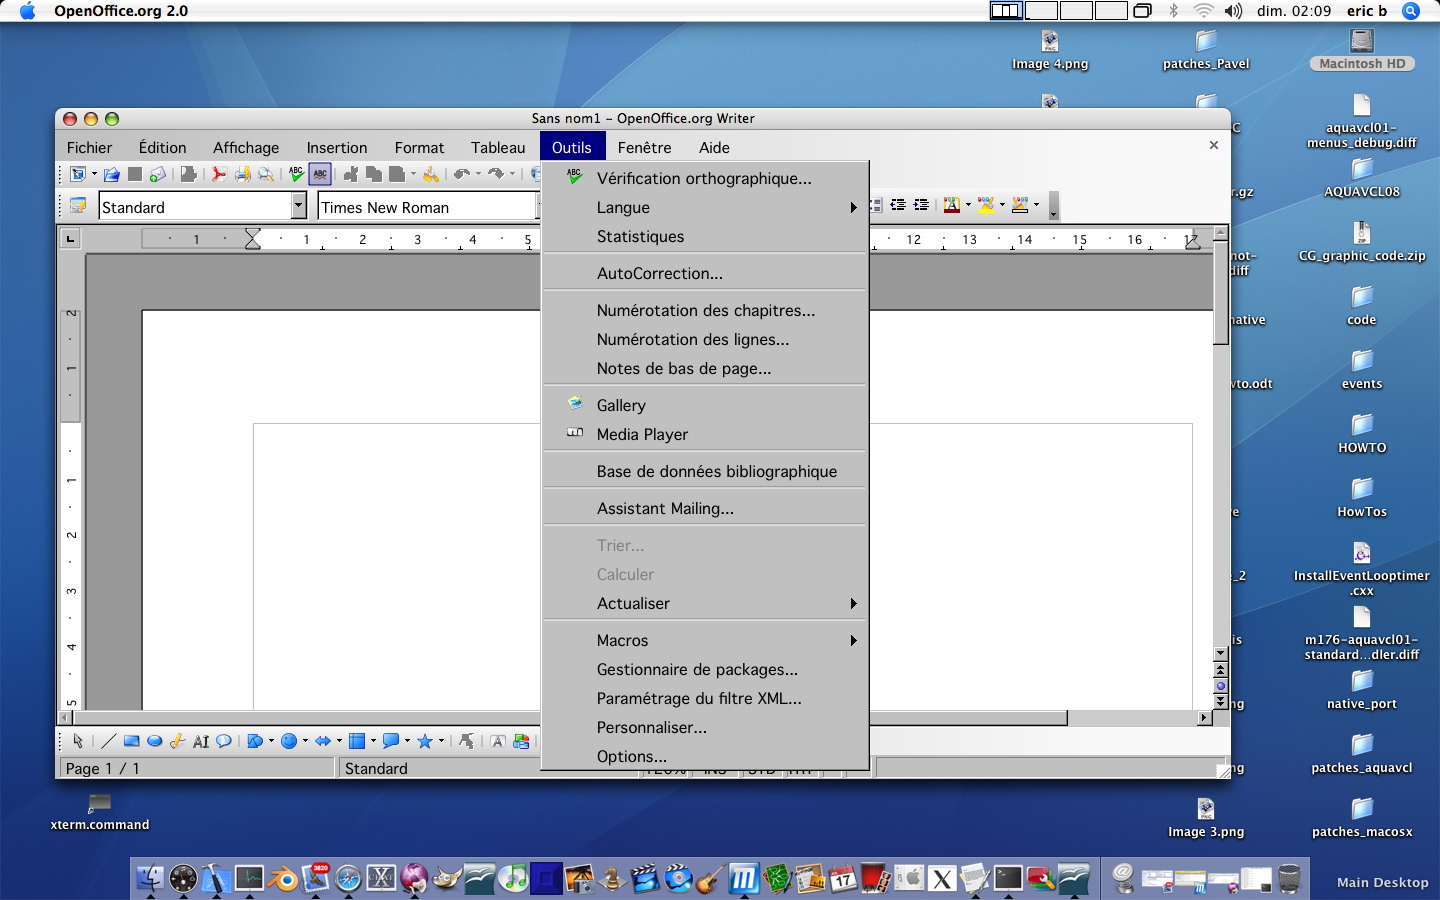The width and height of the screenshot is (1440, 900).
Task: Select the Text AI drawing tool
Action: [201, 741]
